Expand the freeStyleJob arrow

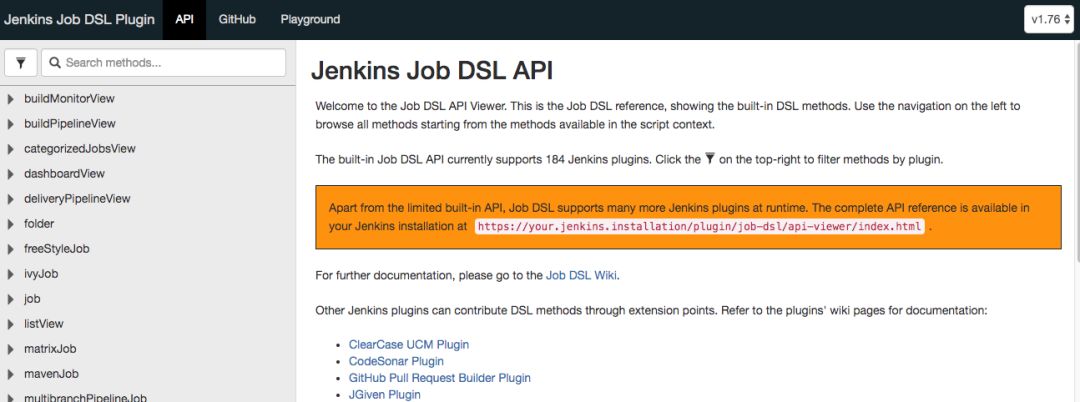tap(10, 249)
